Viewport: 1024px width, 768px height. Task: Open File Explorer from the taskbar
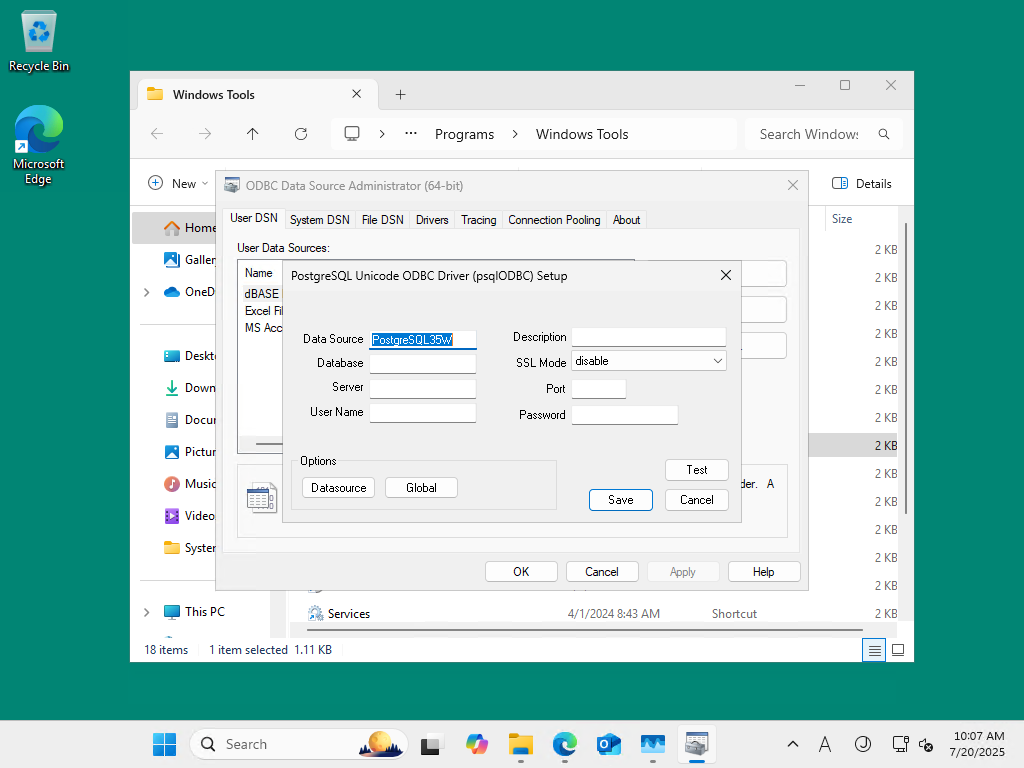click(x=520, y=744)
